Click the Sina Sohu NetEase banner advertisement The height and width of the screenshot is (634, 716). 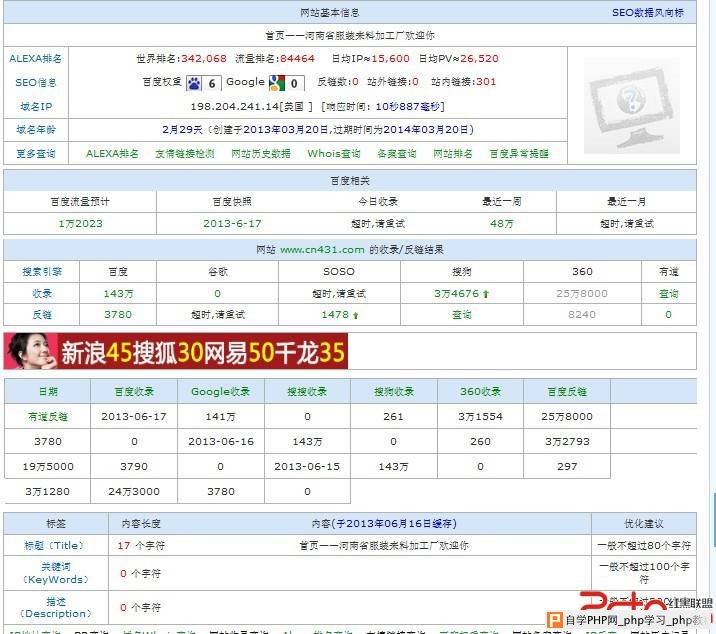coord(176,351)
